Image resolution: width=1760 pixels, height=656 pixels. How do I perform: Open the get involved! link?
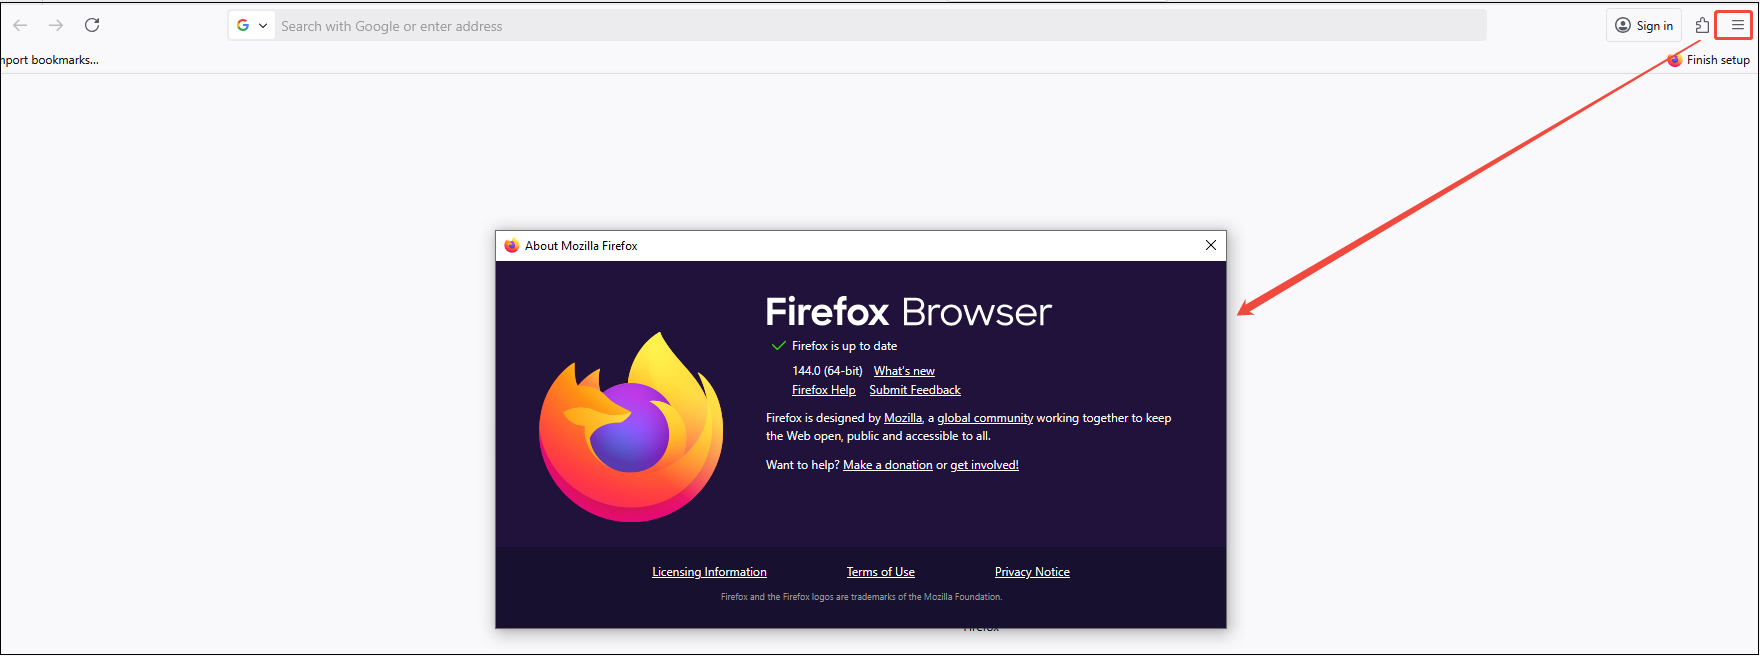(x=984, y=465)
